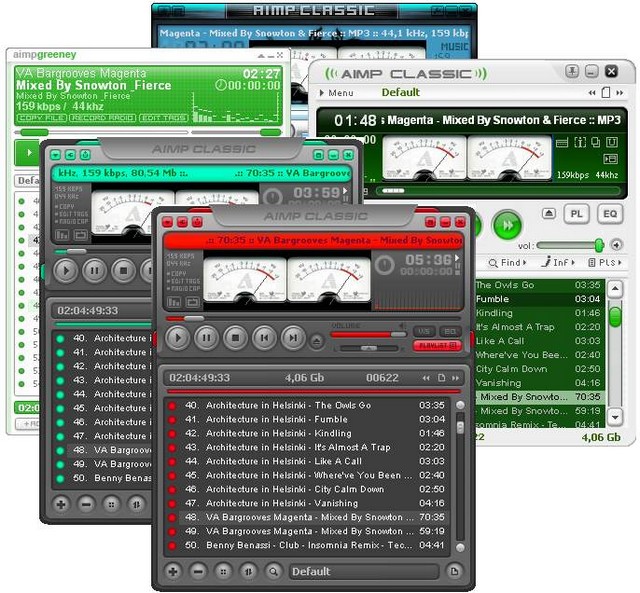The image size is (640, 593).
Task: Open the search magnifier in red playlist toolbar
Action: tap(273, 572)
